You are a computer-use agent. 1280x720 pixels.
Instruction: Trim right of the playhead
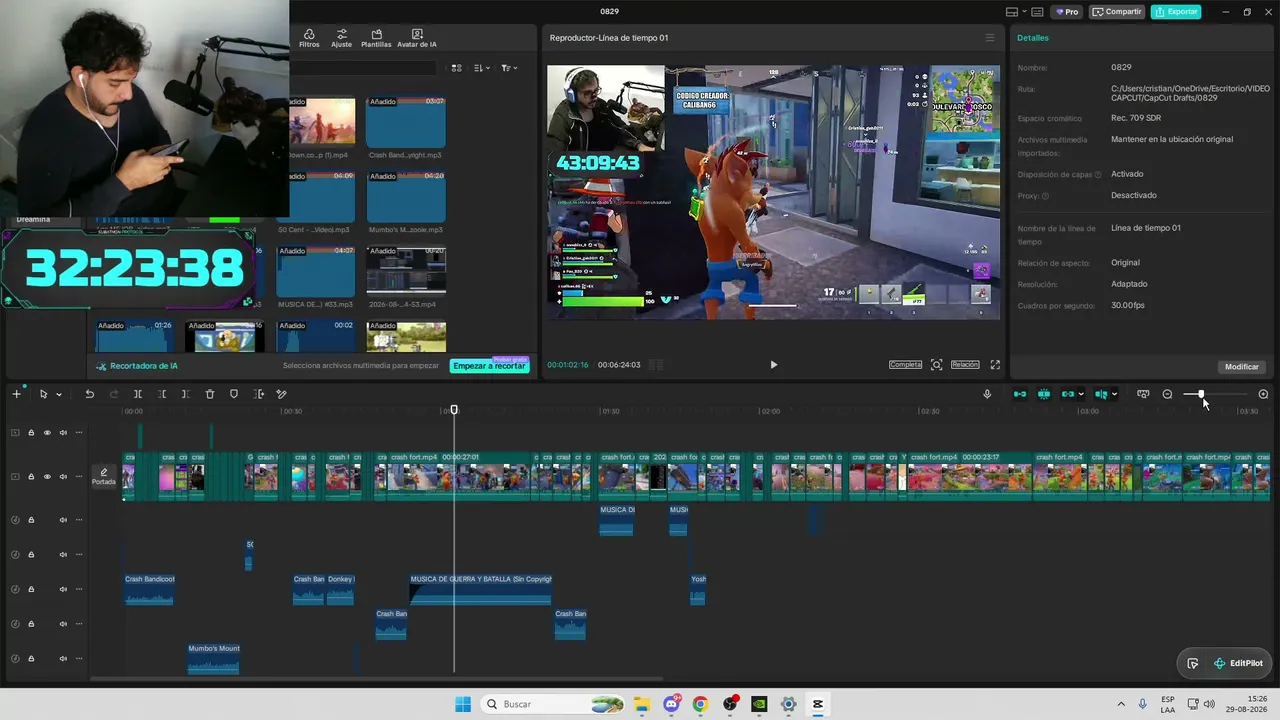(185, 394)
